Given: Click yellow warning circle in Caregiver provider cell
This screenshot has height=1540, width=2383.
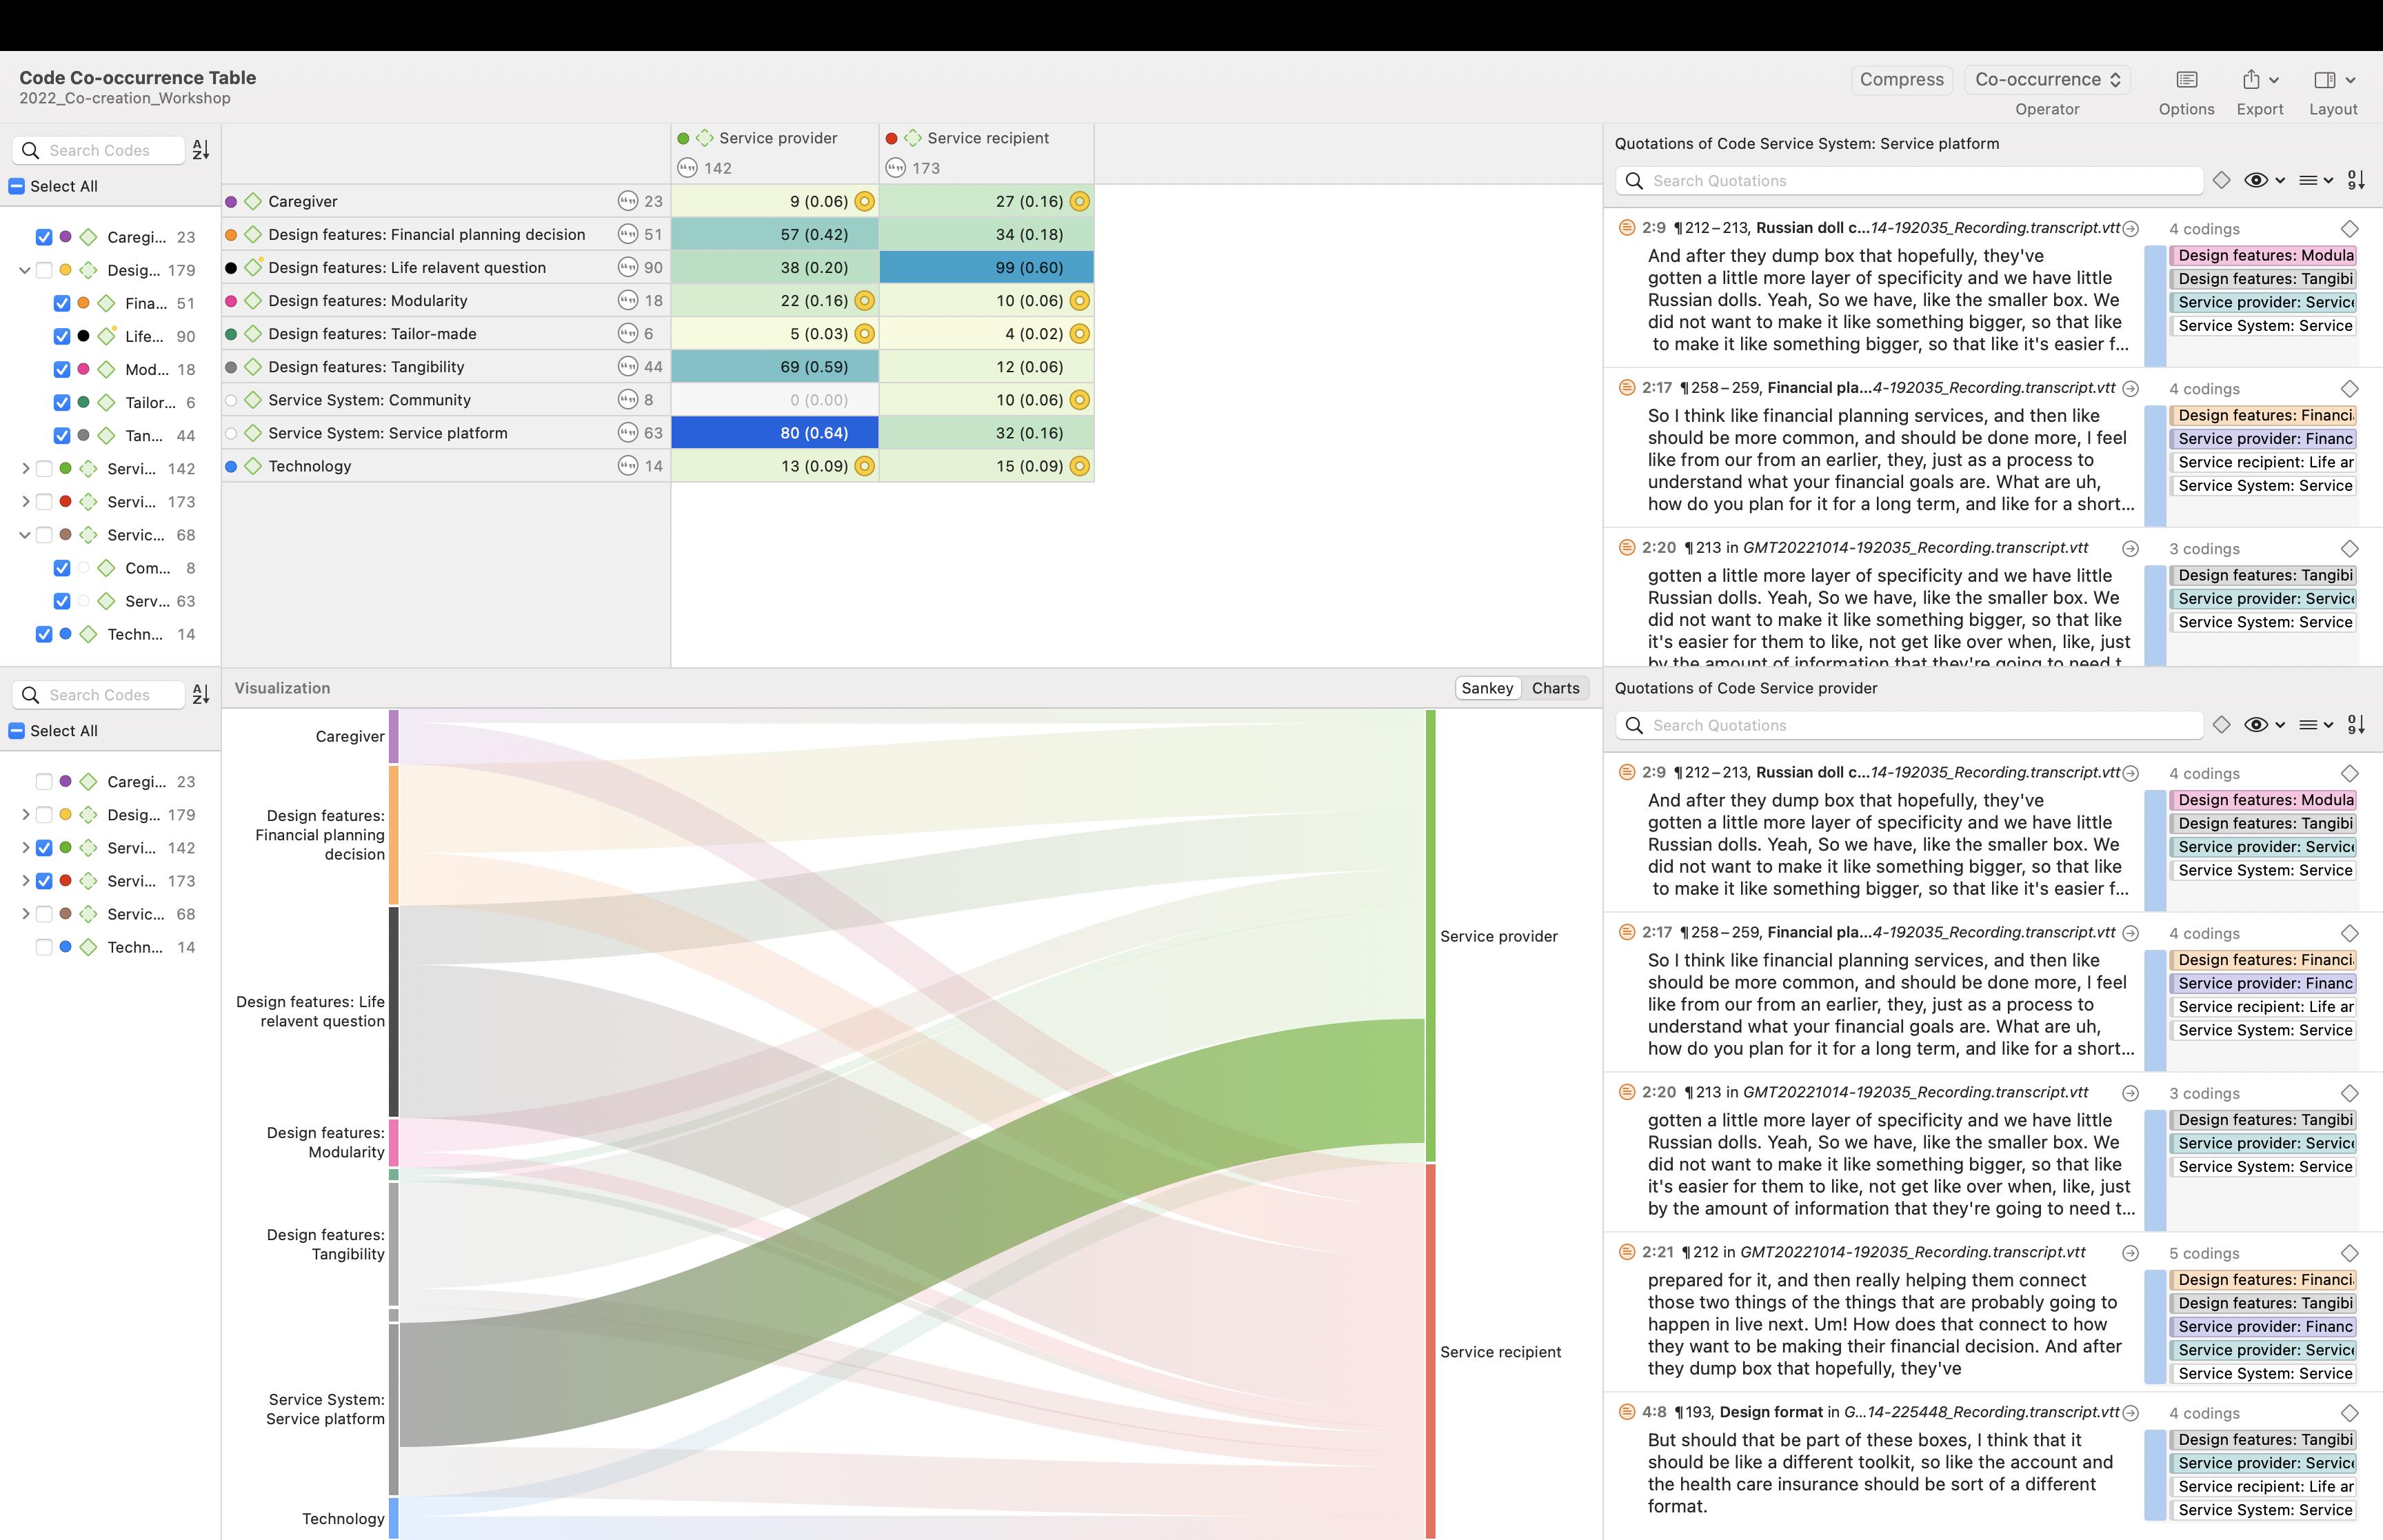Looking at the screenshot, I should click(x=865, y=201).
